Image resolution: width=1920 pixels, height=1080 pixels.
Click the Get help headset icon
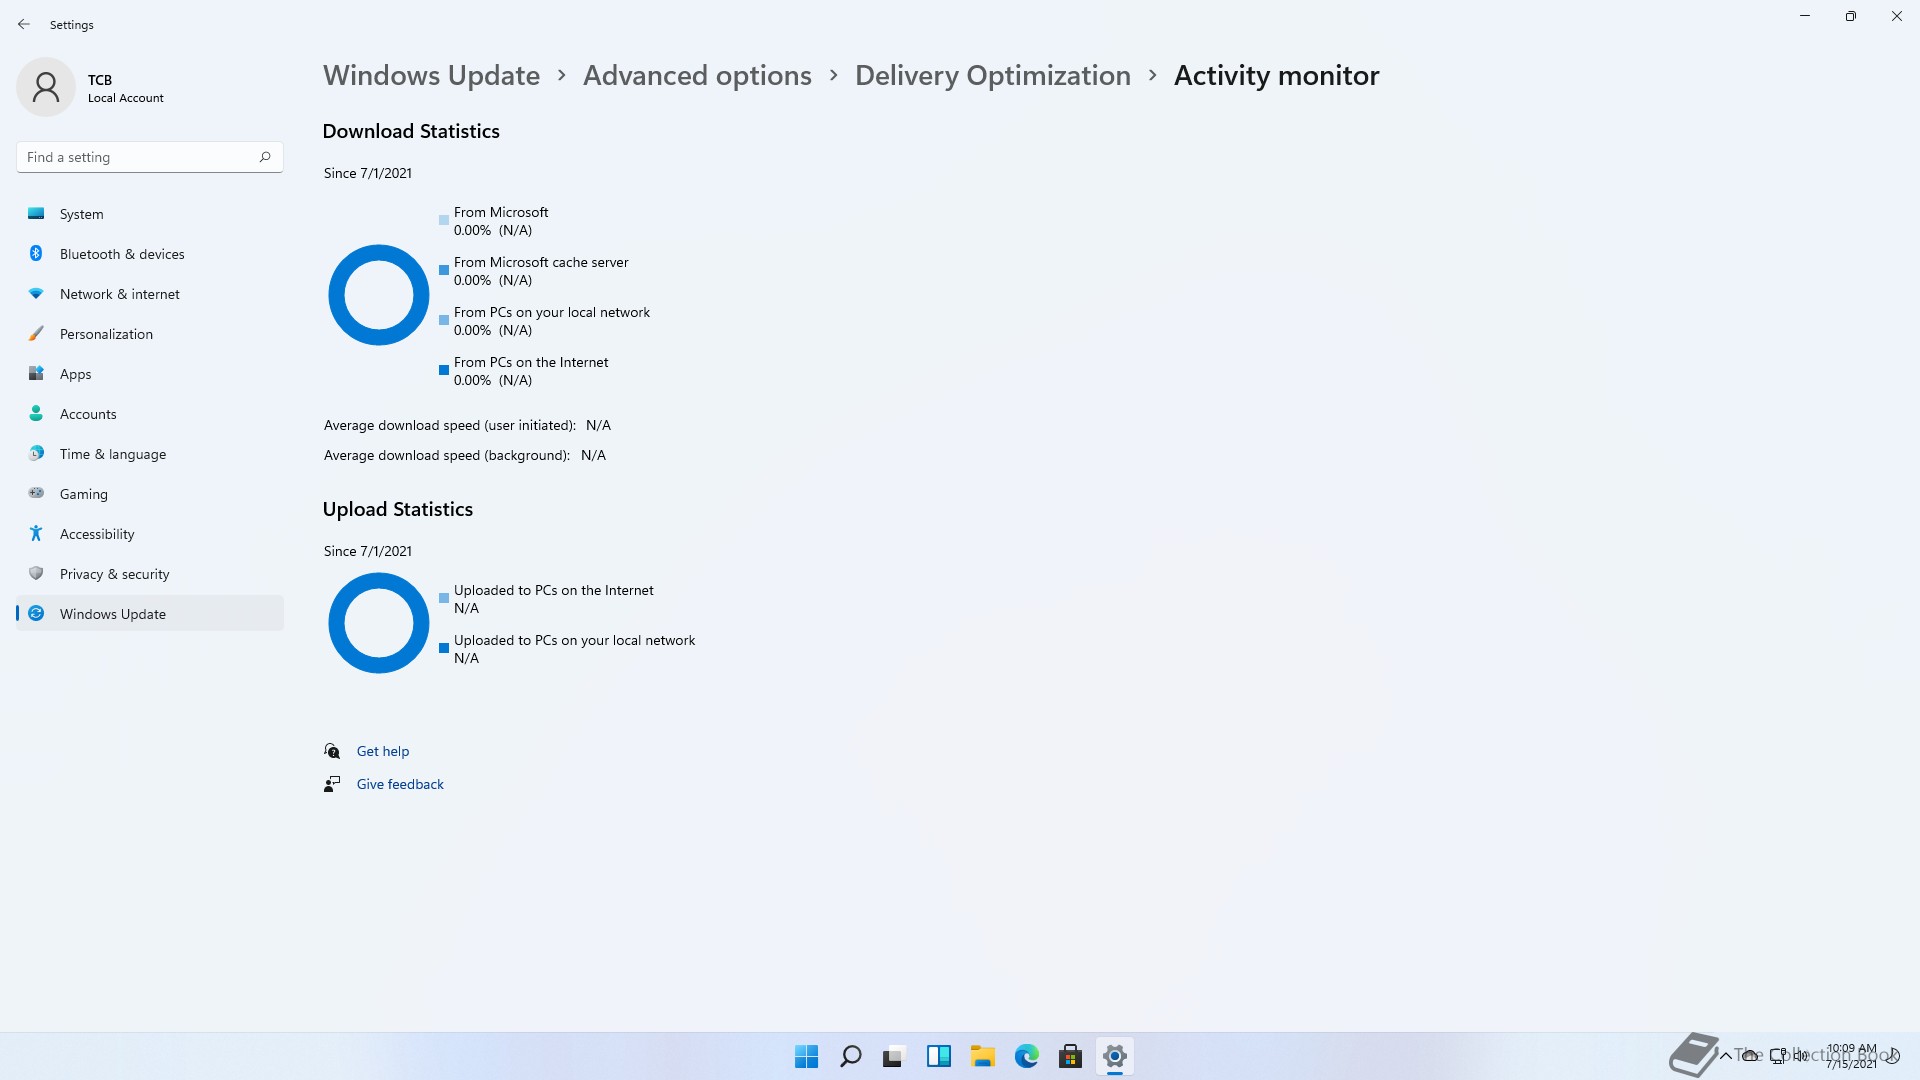click(x=332, y=751)
